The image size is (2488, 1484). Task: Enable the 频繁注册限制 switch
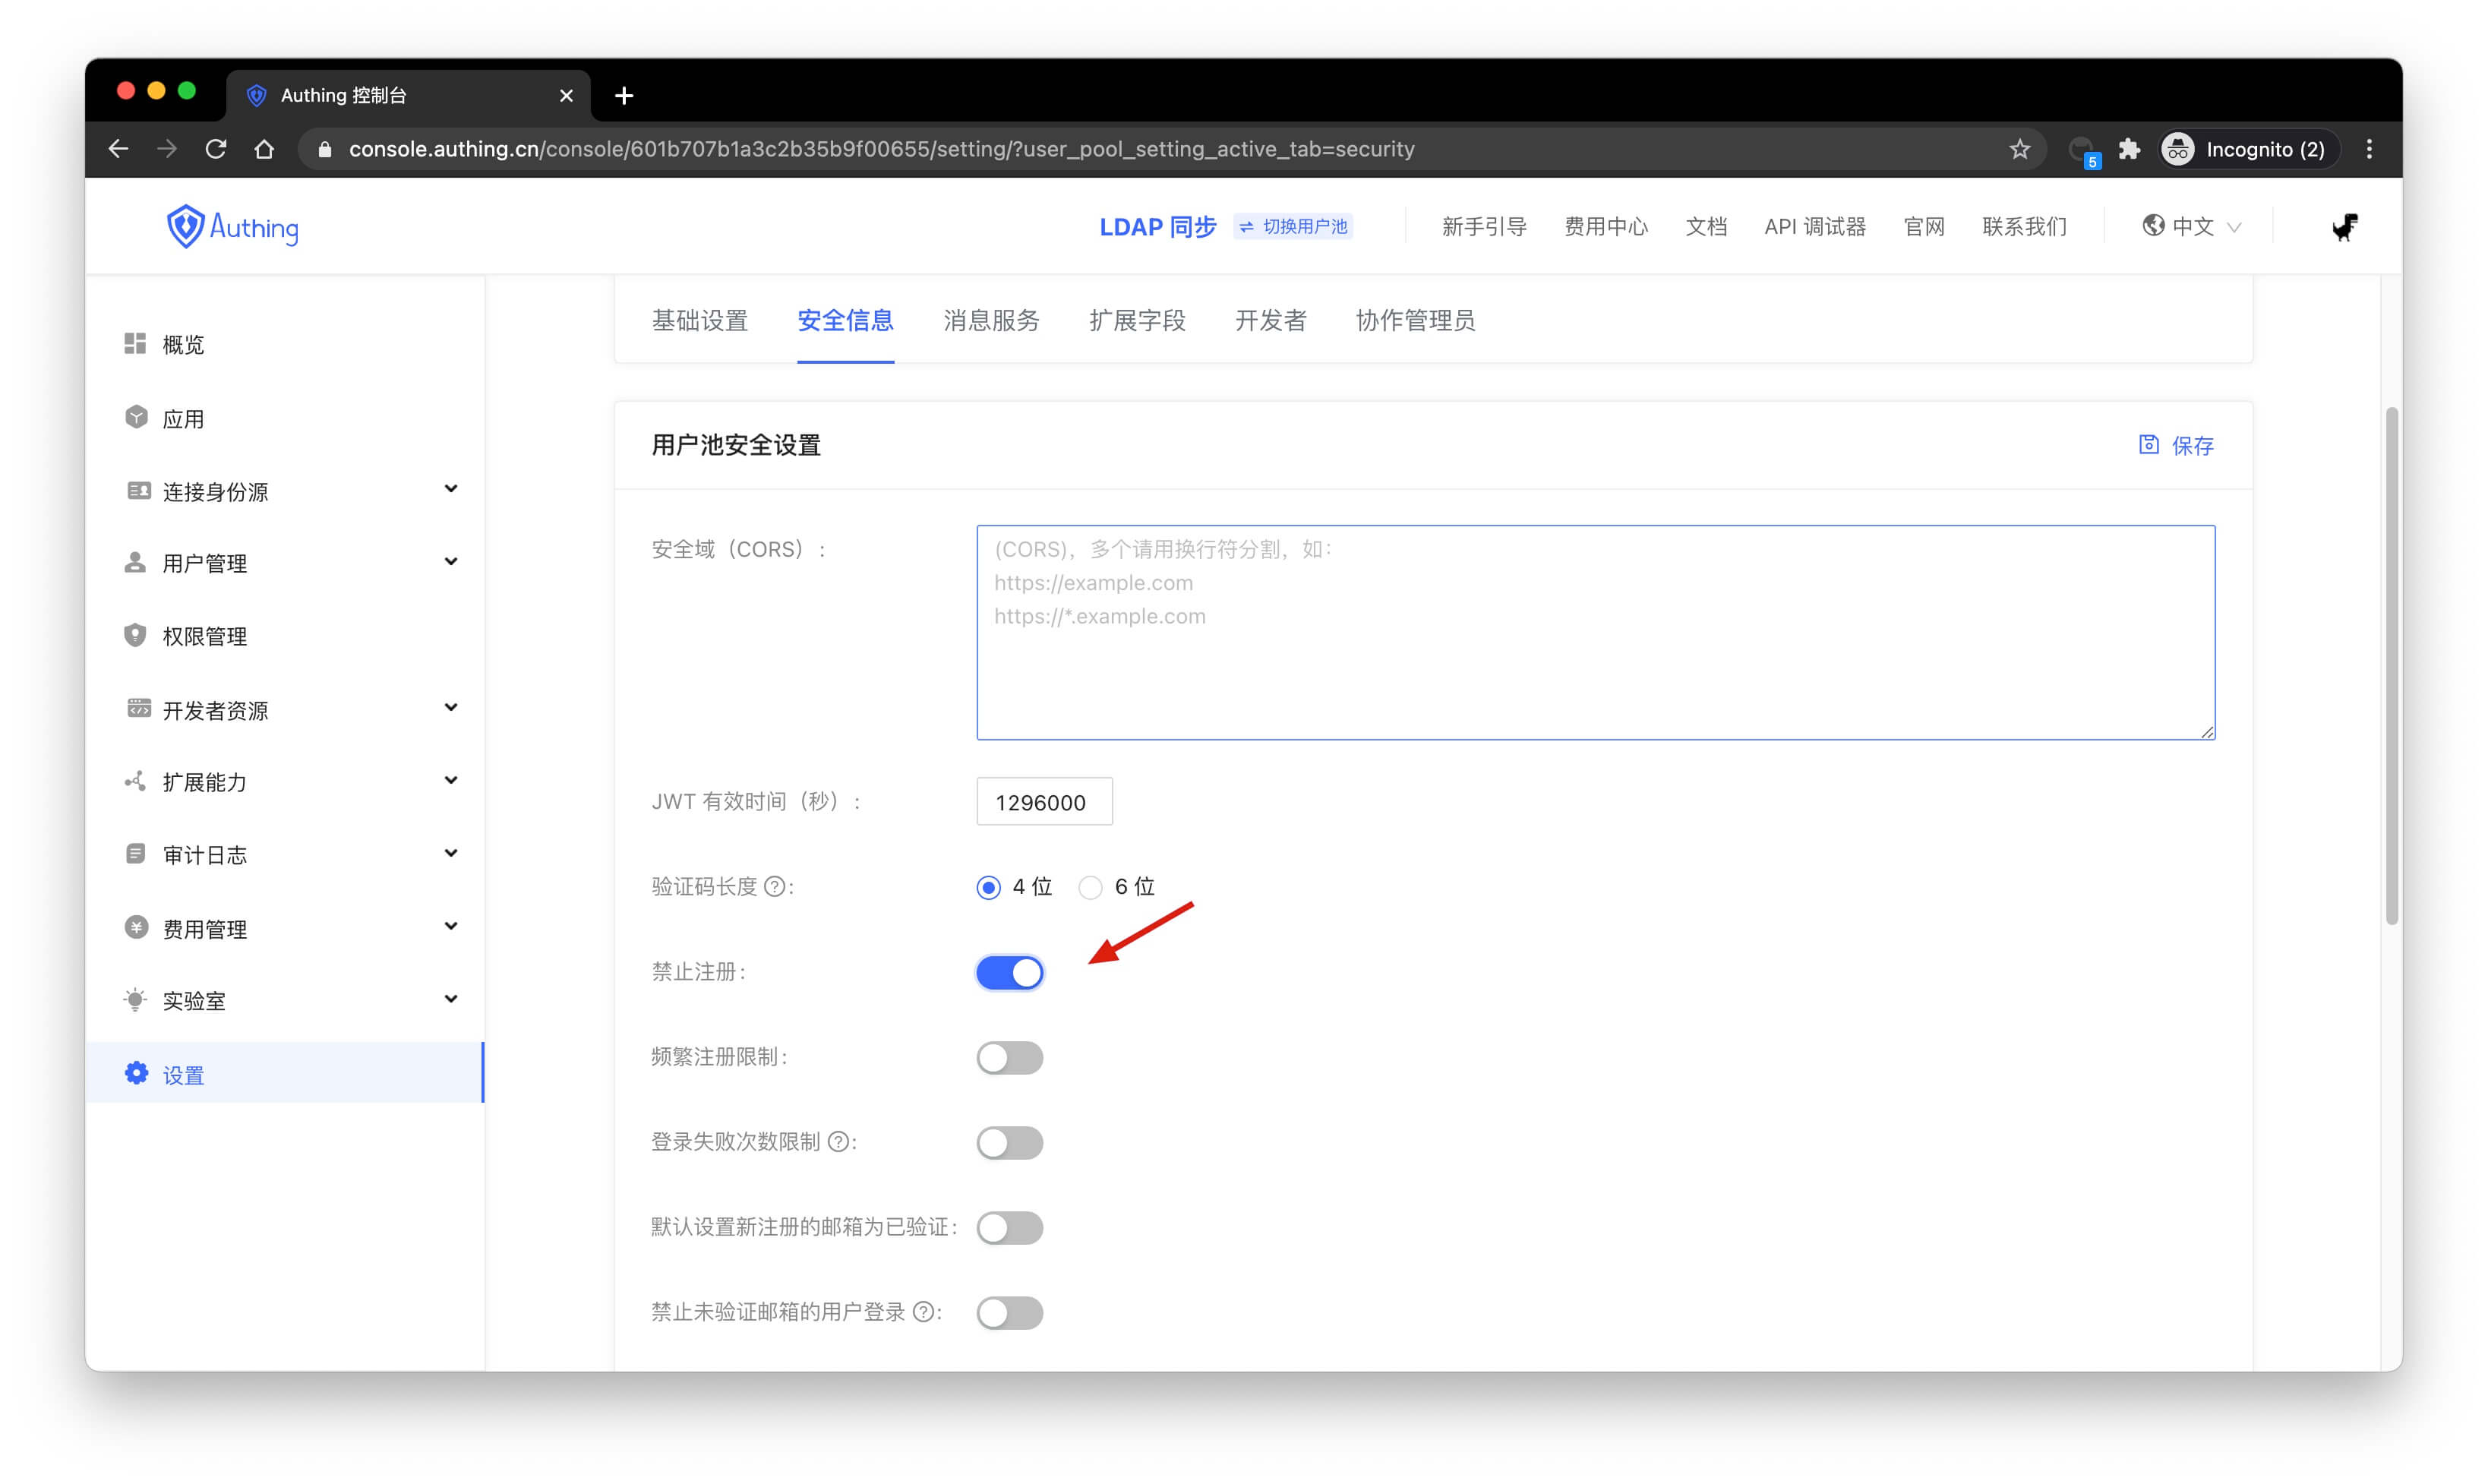pyautogui.click(x=1009, y=1058)
